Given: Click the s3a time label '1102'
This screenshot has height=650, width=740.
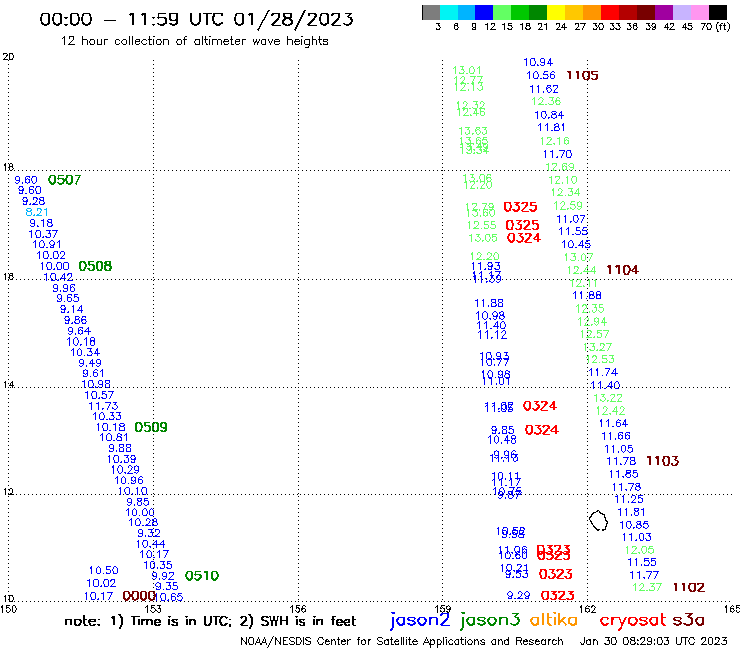Looking at the screenshot, I should pyautogui.click(x=689, y=587).
